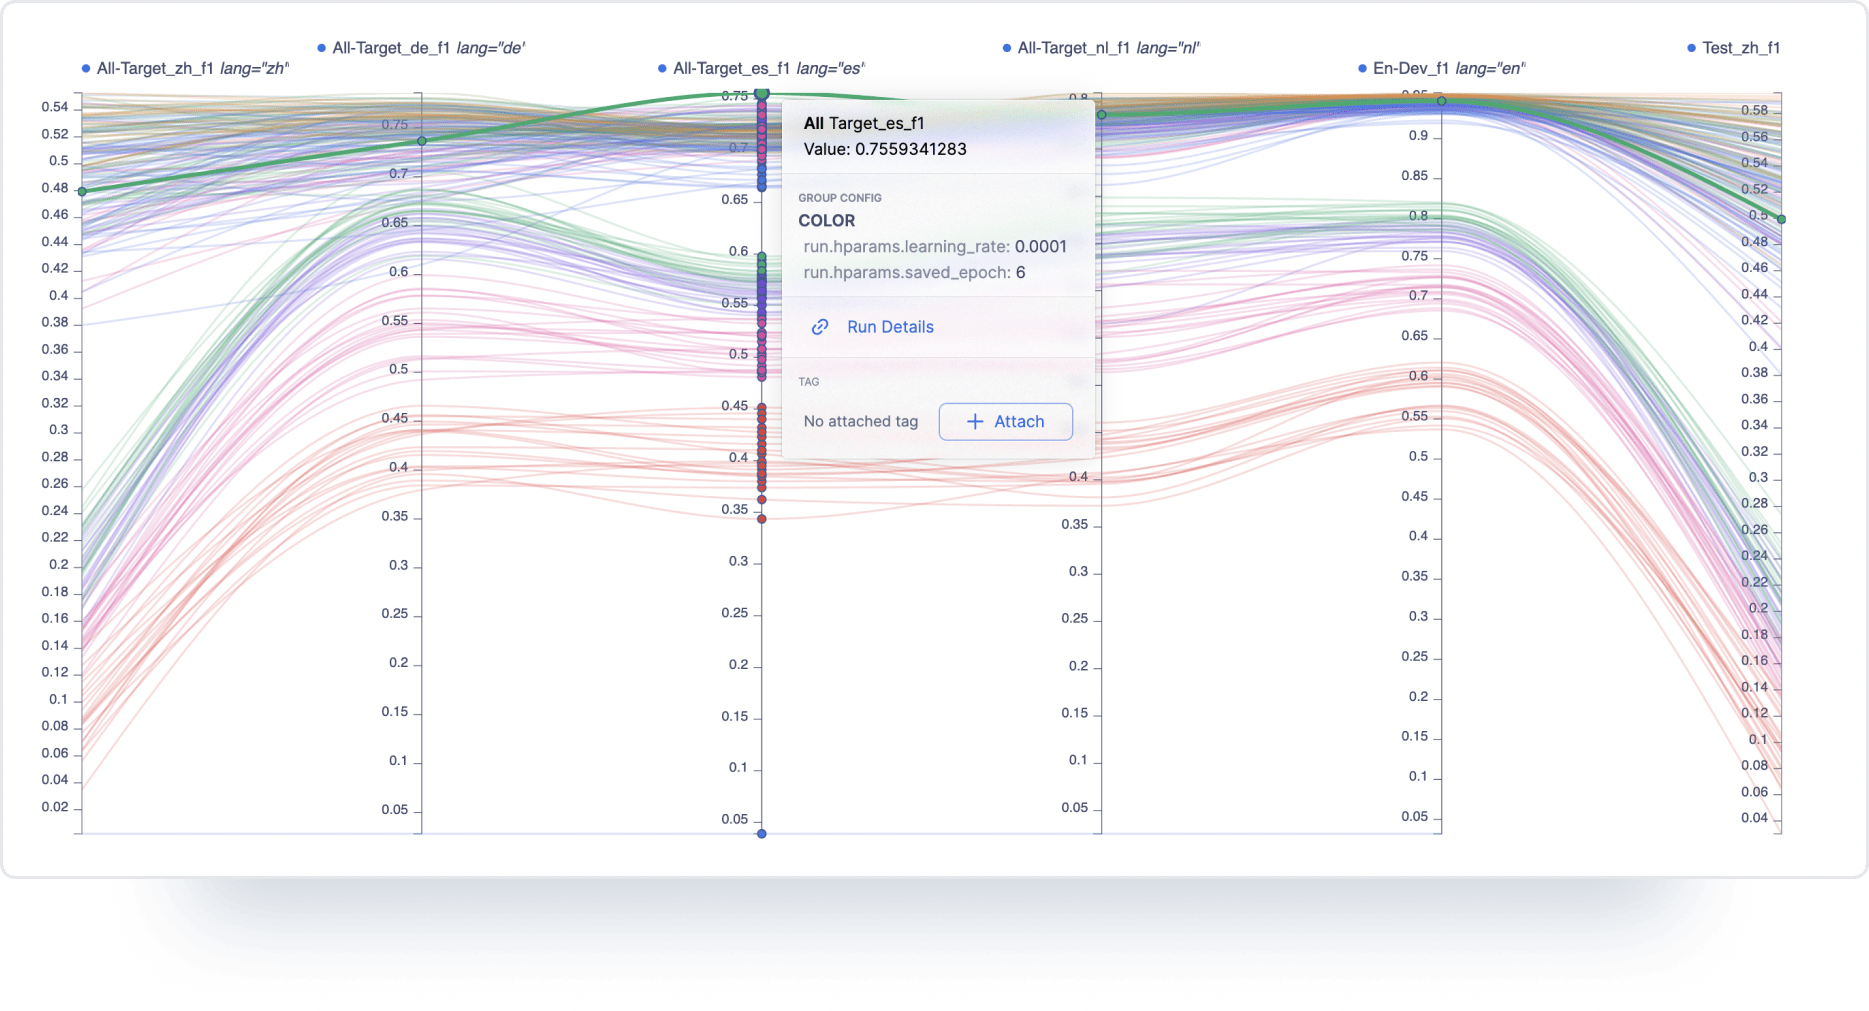Image resolution: width=1869 pixels, height=1011 pixels.
Task: Click the blue dot before All-Target_de_f1
Action: (x=322, y=48)
